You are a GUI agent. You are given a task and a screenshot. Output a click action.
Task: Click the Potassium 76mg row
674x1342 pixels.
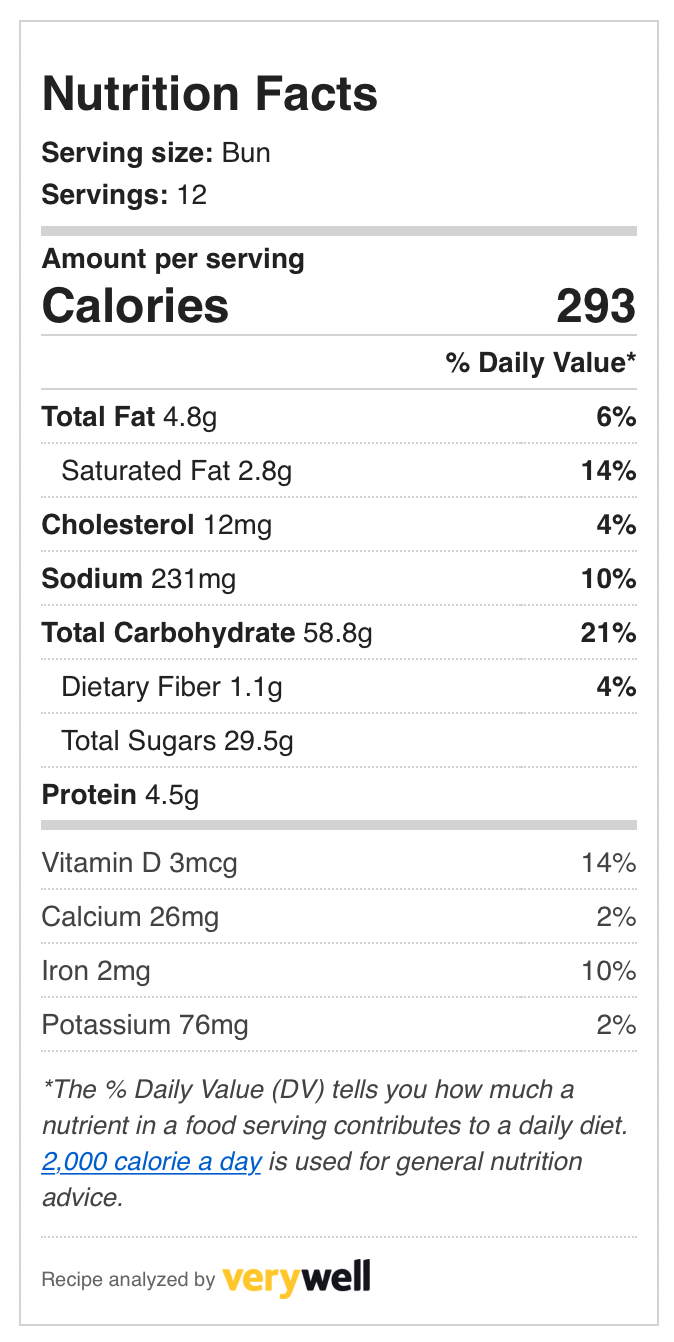tap(339, 1024)
